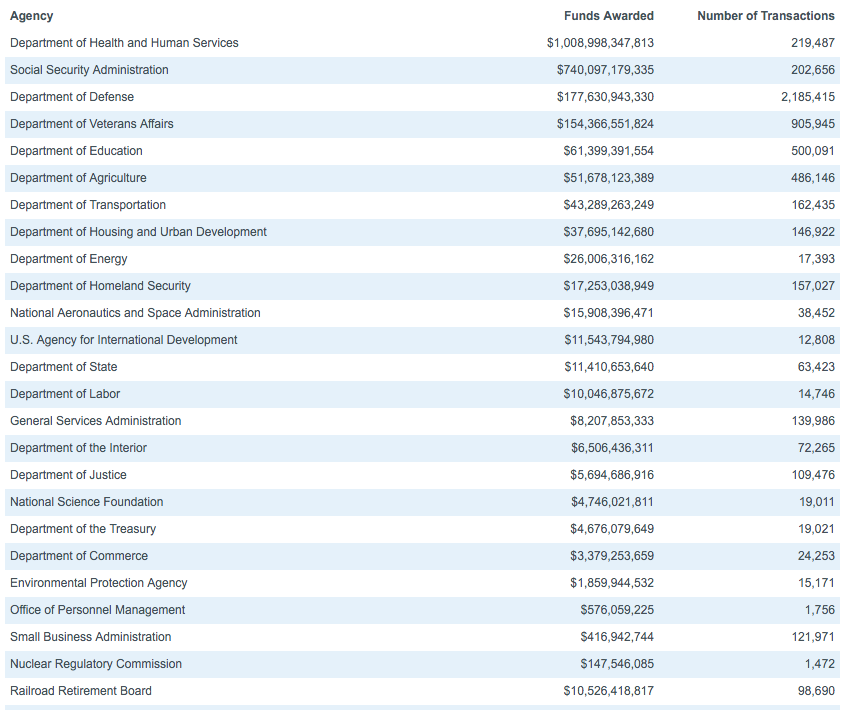The height and width of the screenshot is (710, 845).
Task: Click the Number of Transactions column header
Action: [766, 16]
